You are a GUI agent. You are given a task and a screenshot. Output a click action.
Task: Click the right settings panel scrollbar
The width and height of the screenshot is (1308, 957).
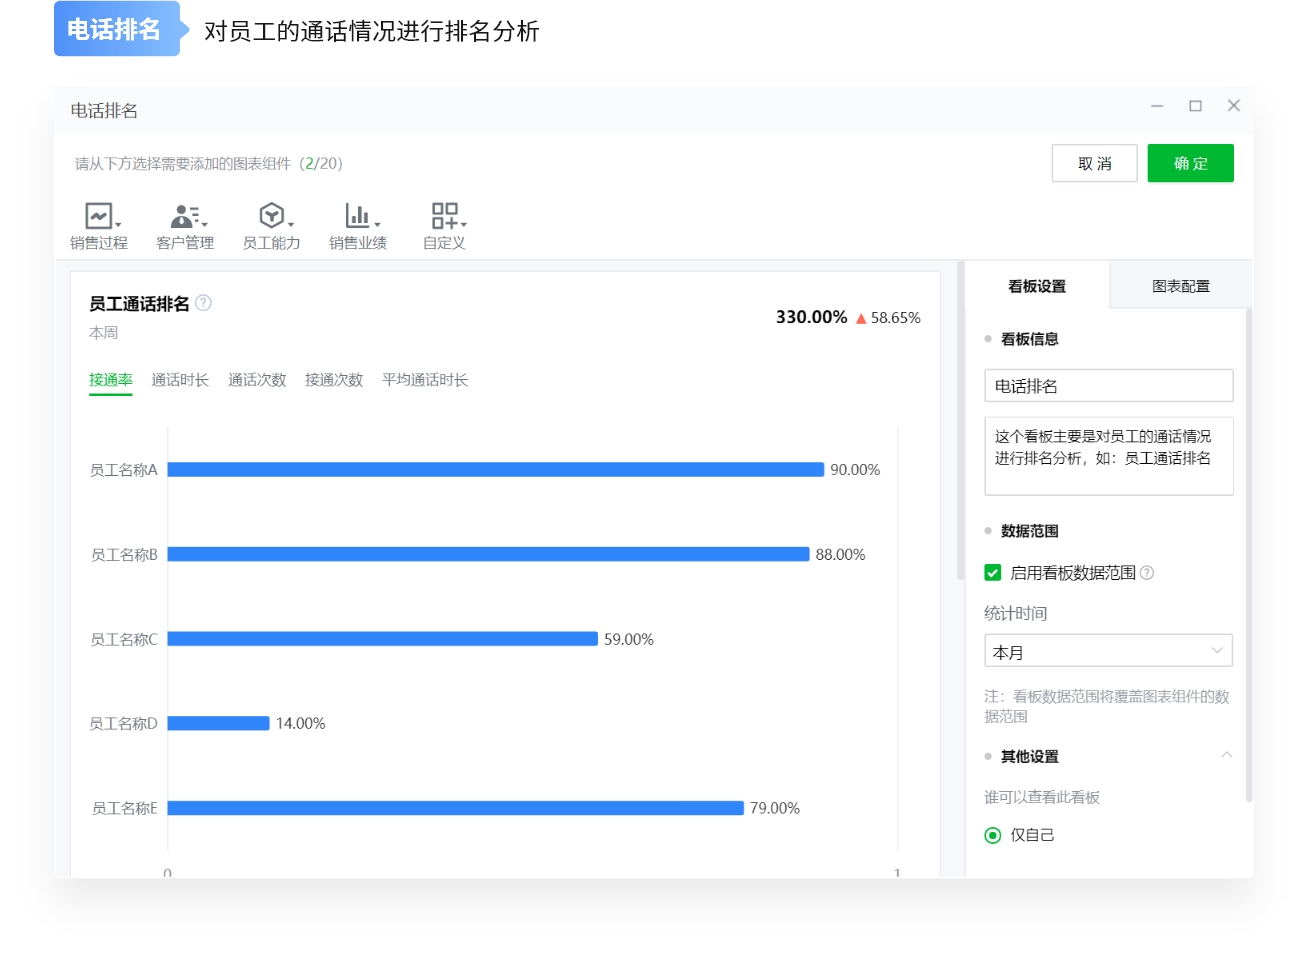coord(1248,550)
